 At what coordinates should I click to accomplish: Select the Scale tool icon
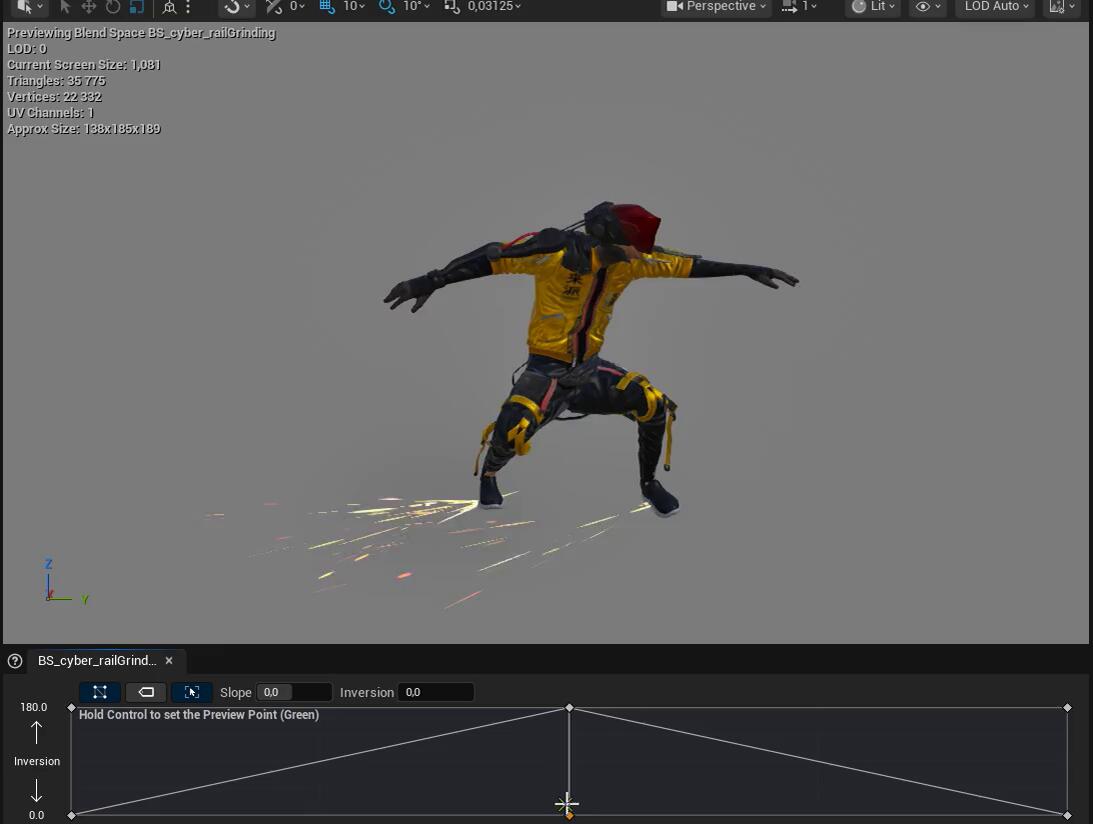click(137, 7)
